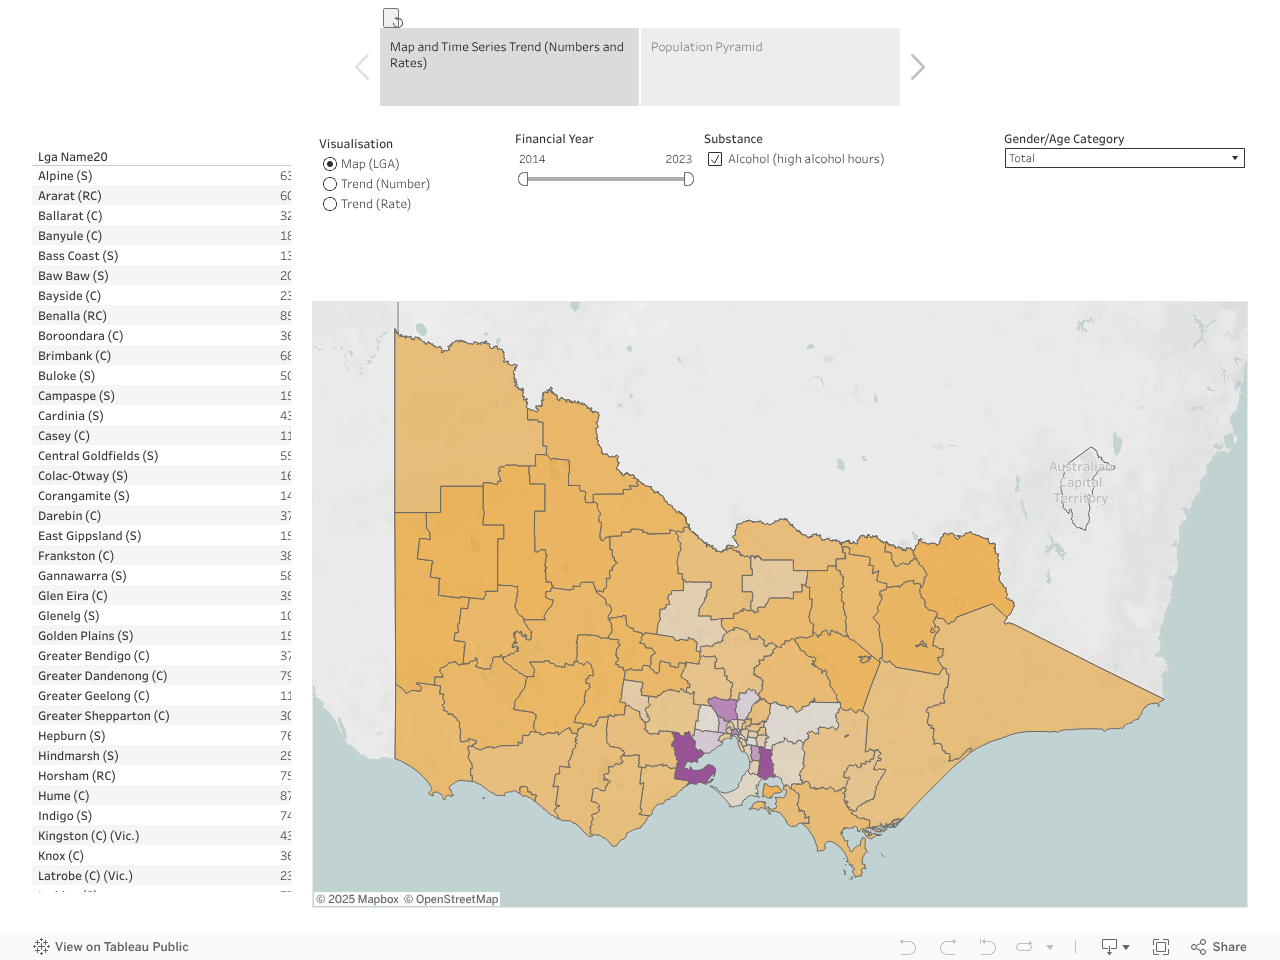This screenshot has height=960, width=1280.
Task: Click the Undo icon in bottom toolbar
Action: [907, 947]
